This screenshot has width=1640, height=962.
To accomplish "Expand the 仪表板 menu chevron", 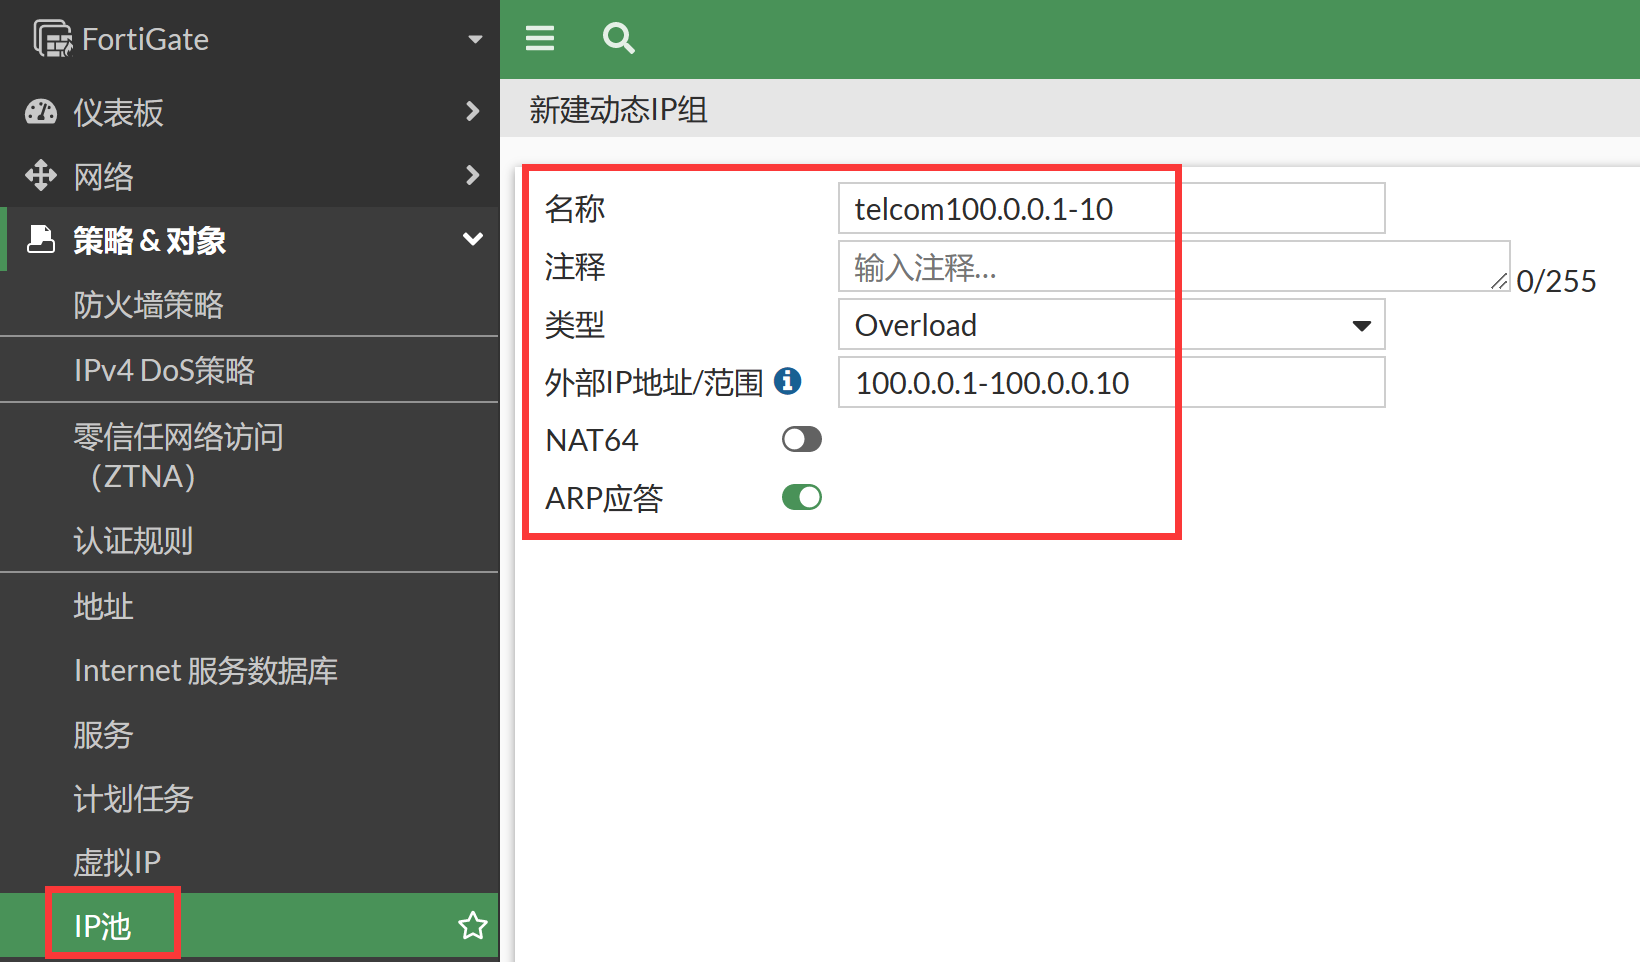I will tap(473, 111).
